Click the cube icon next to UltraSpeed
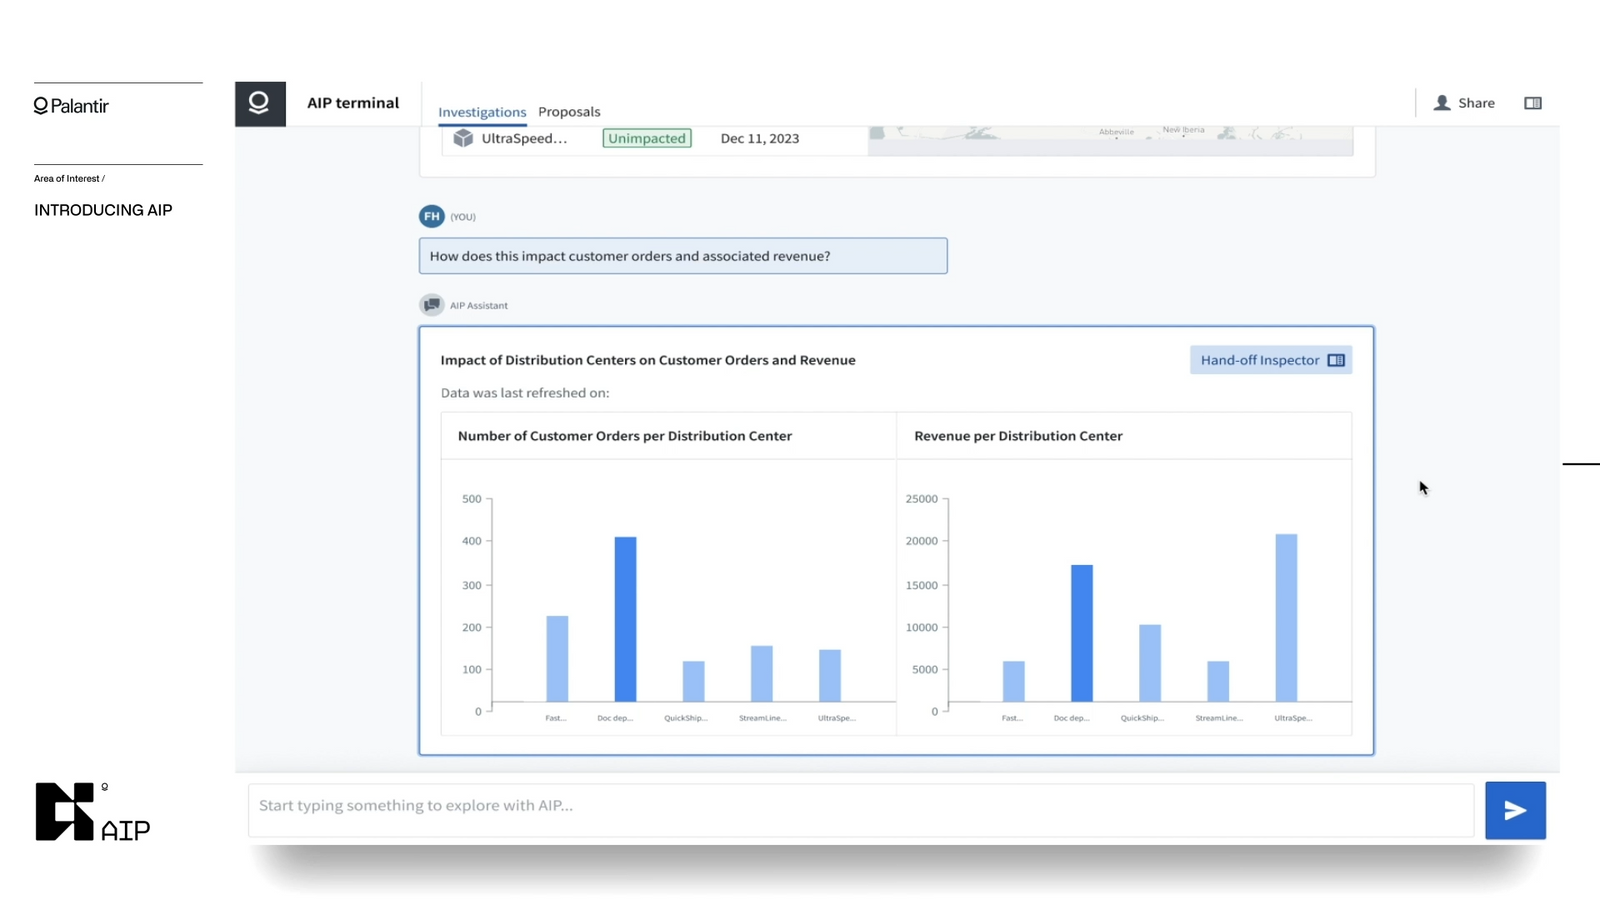 point(463,138)
